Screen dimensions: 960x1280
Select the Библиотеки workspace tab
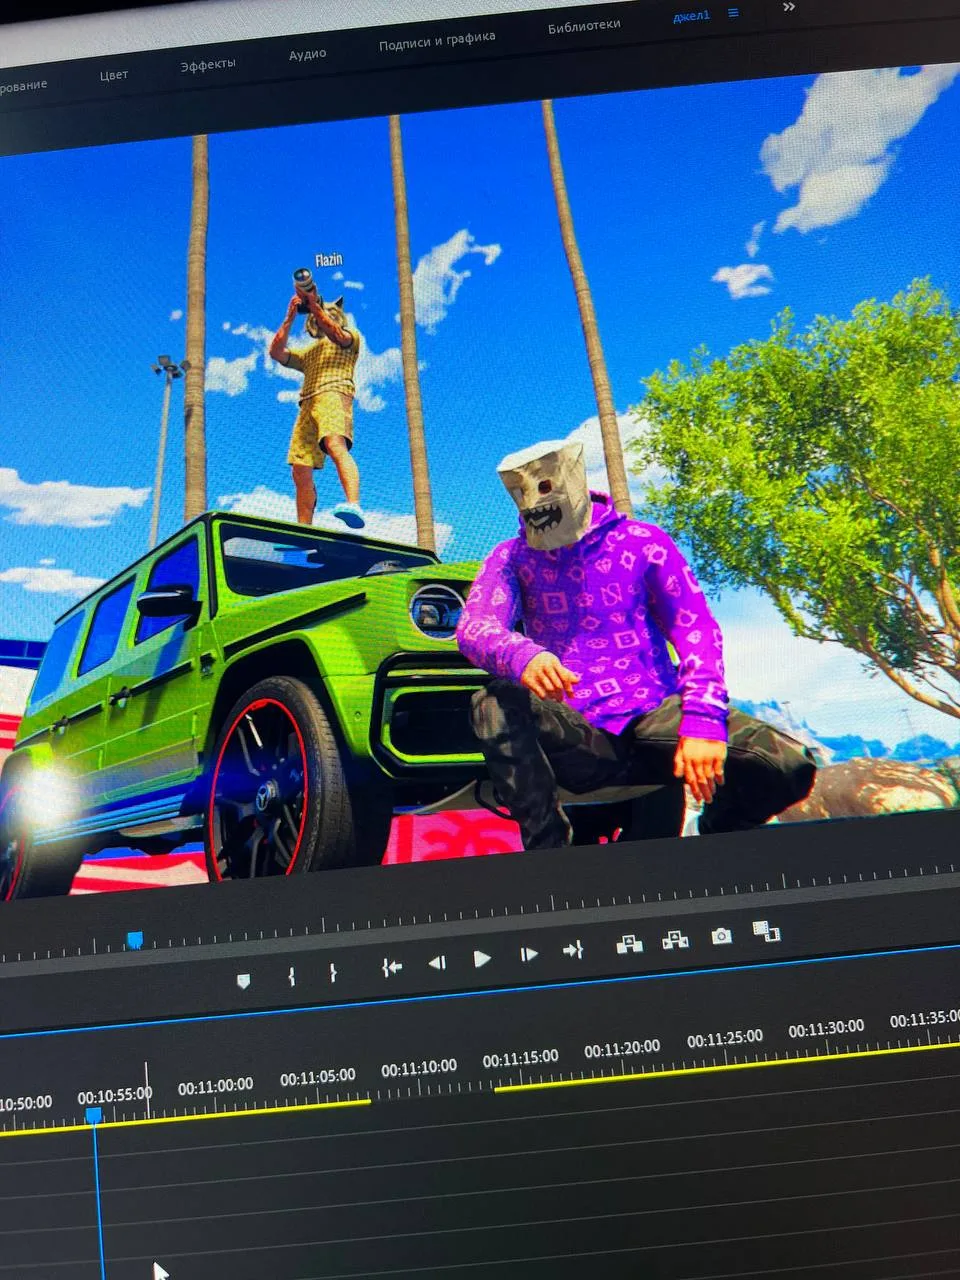point(584,26)
